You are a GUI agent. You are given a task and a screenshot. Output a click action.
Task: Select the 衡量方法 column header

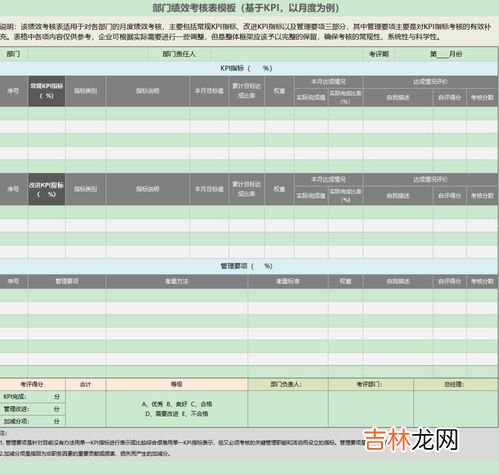coord(177,281)
